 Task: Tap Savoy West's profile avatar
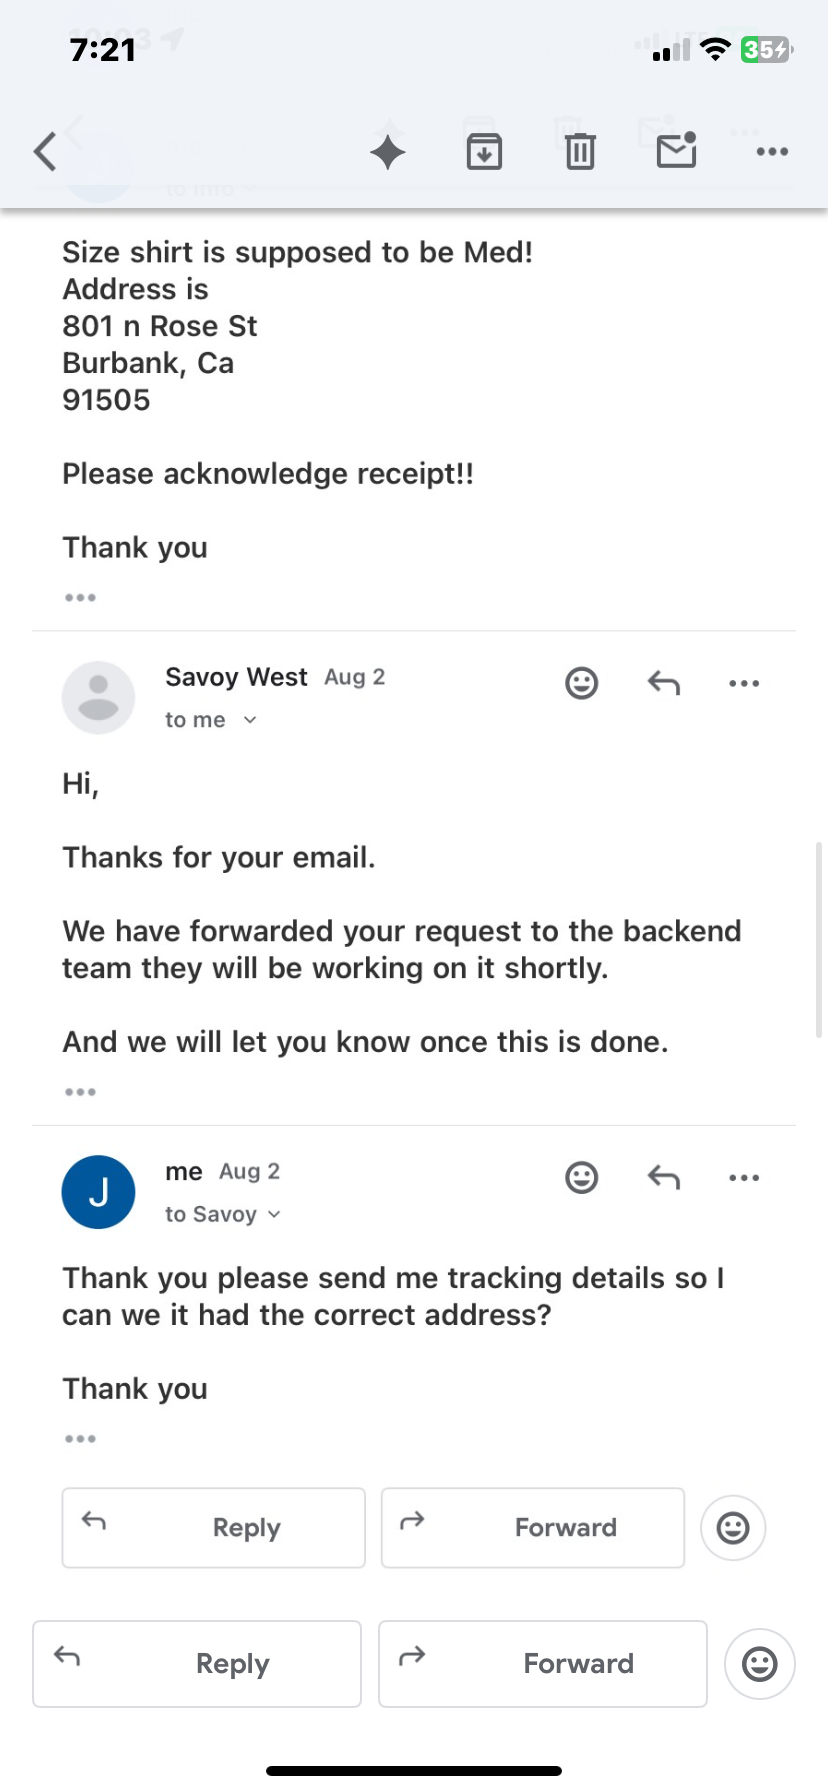coord(98,697)
